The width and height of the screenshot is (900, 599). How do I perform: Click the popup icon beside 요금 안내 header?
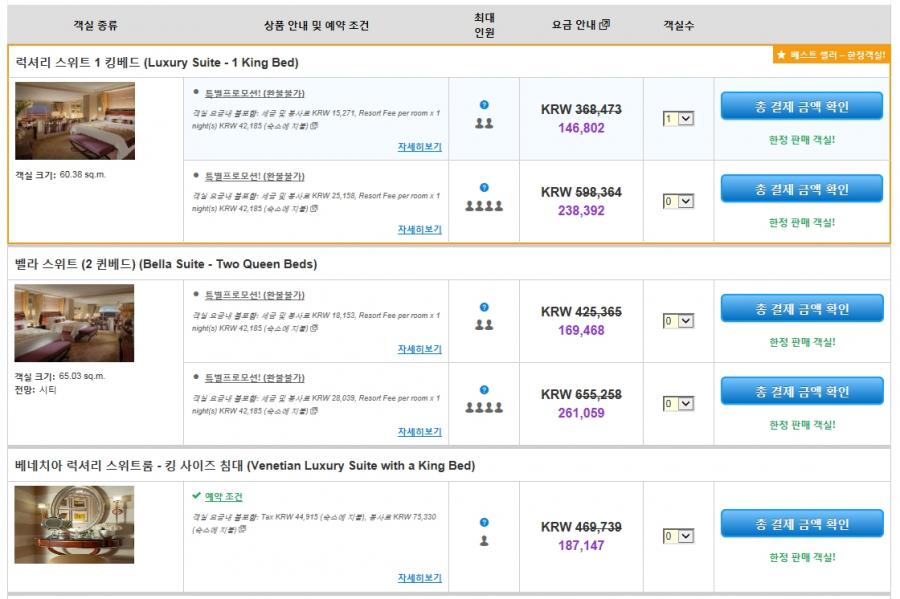604,25
